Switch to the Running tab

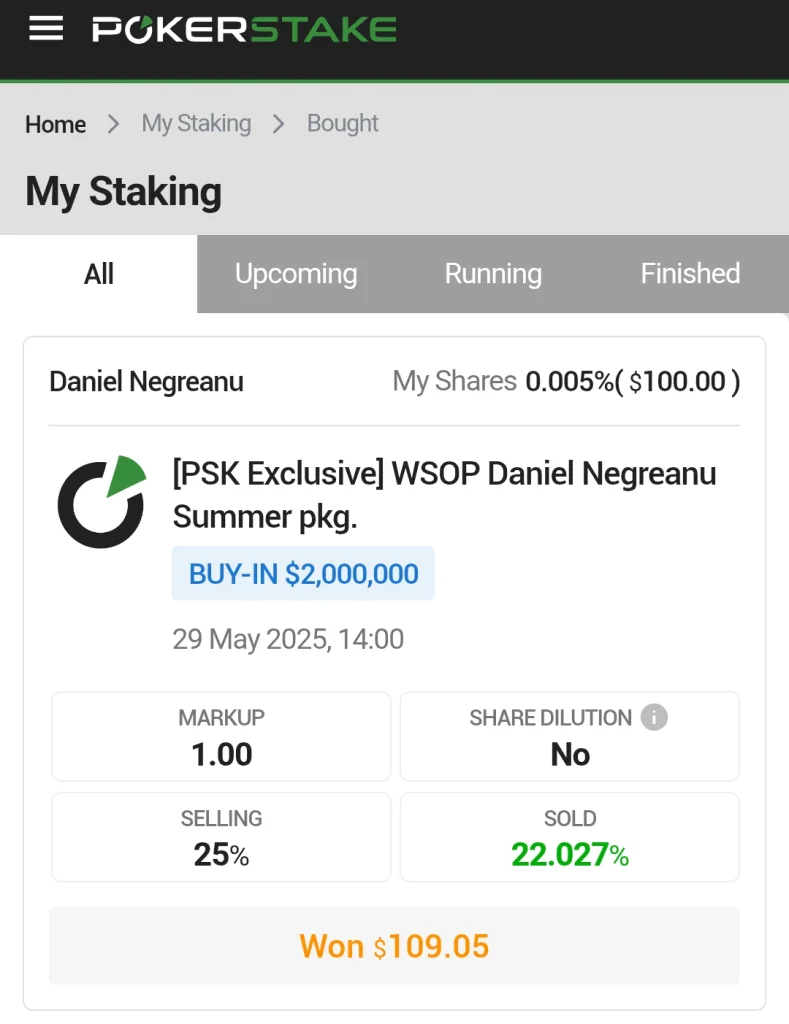click(x=493, y=274)
